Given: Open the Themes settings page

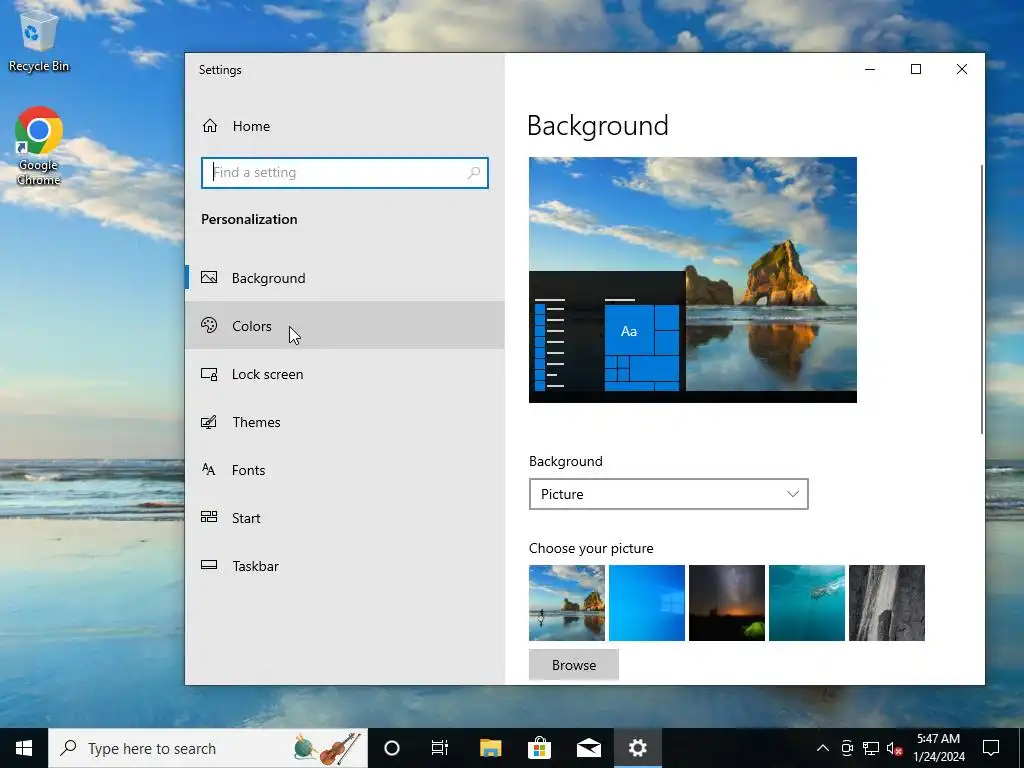Looking at the screenshot, I should tap(345, 422).
